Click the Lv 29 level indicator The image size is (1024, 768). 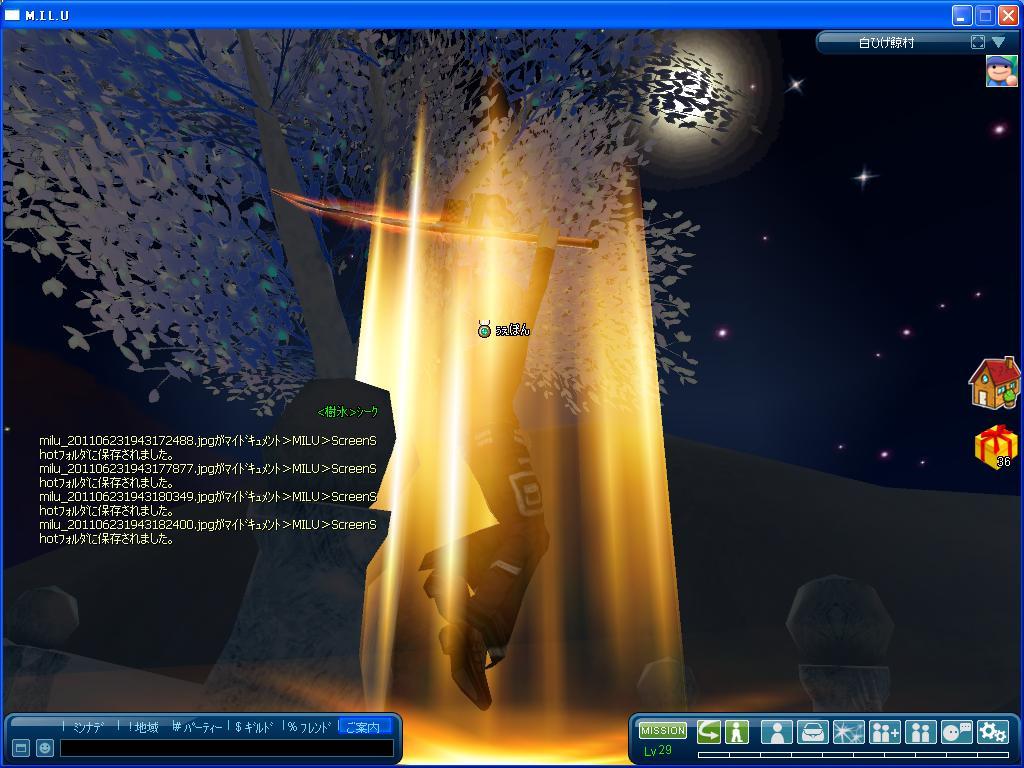(658, 750)
